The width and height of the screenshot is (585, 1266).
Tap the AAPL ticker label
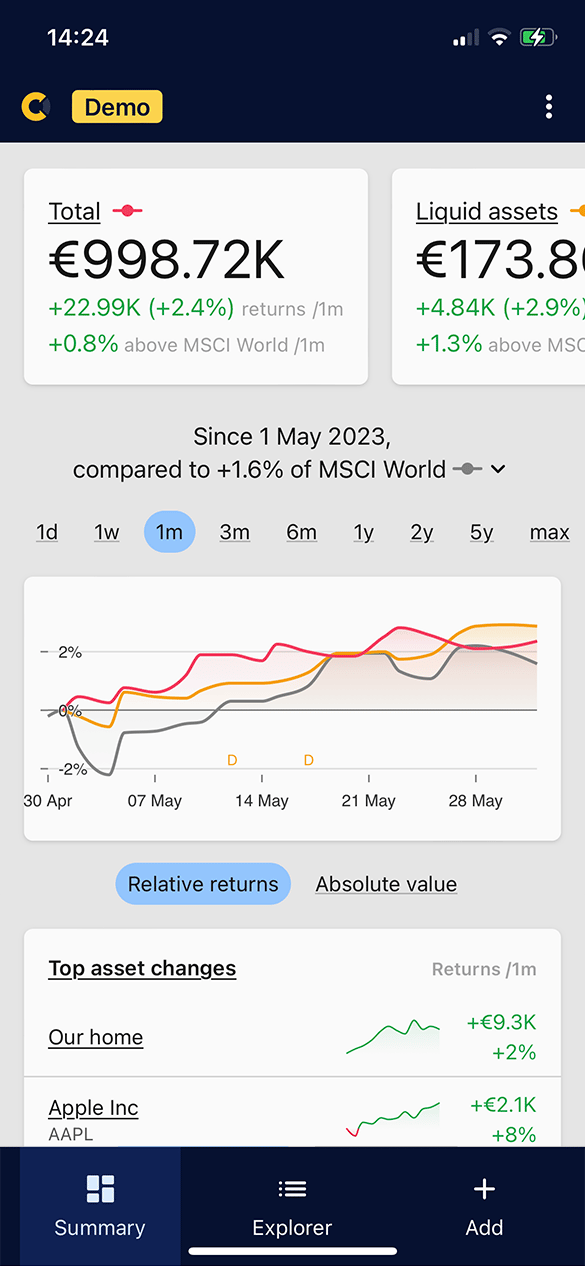[x=70, y=1134]
